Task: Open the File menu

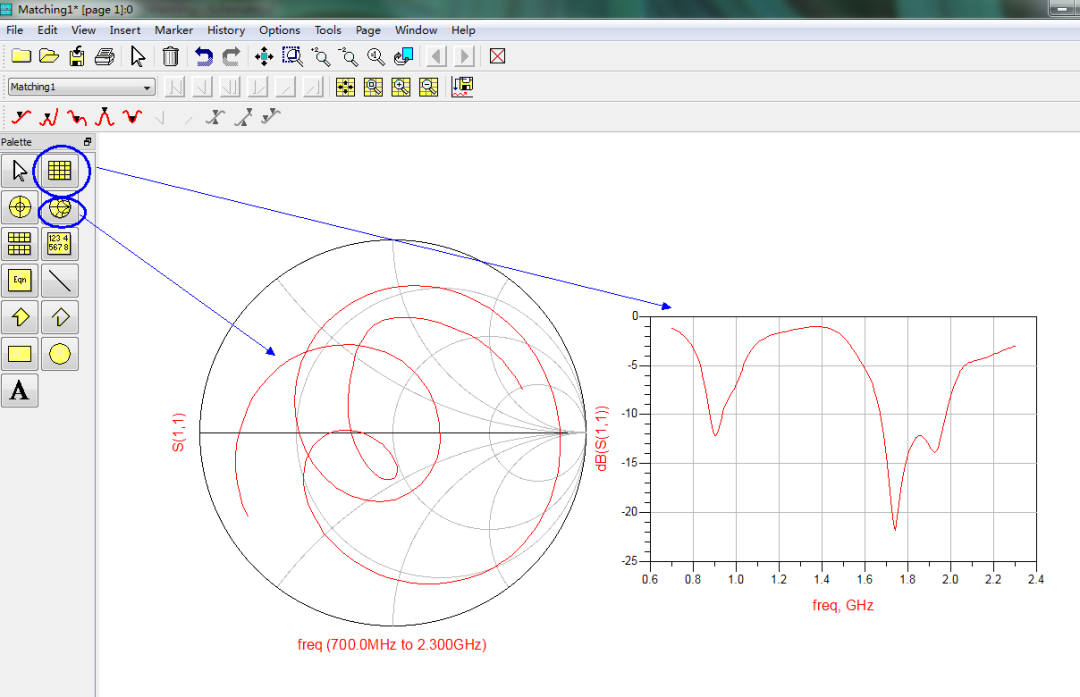Action: click(14, 30)
